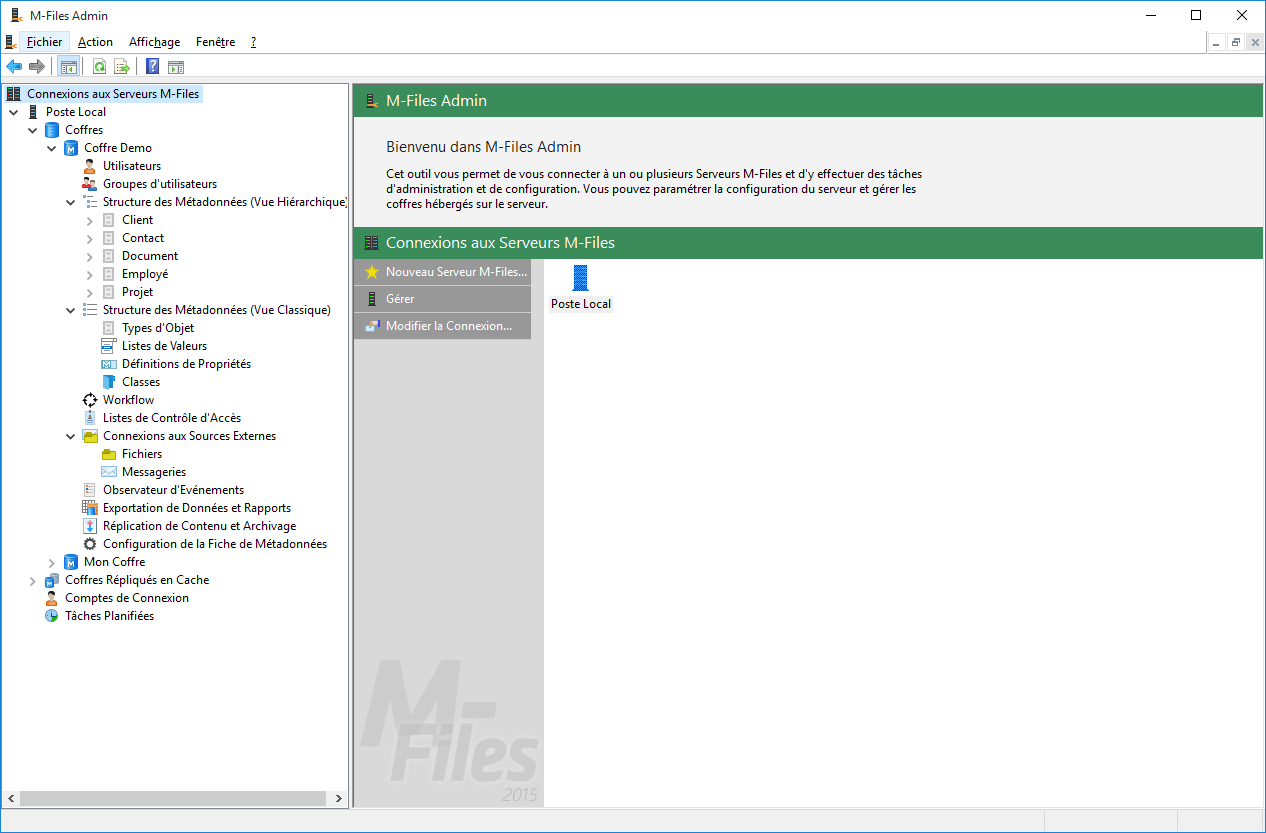Click Modifier la Connexion... task
1266x833 pixels.
[448, 326]
